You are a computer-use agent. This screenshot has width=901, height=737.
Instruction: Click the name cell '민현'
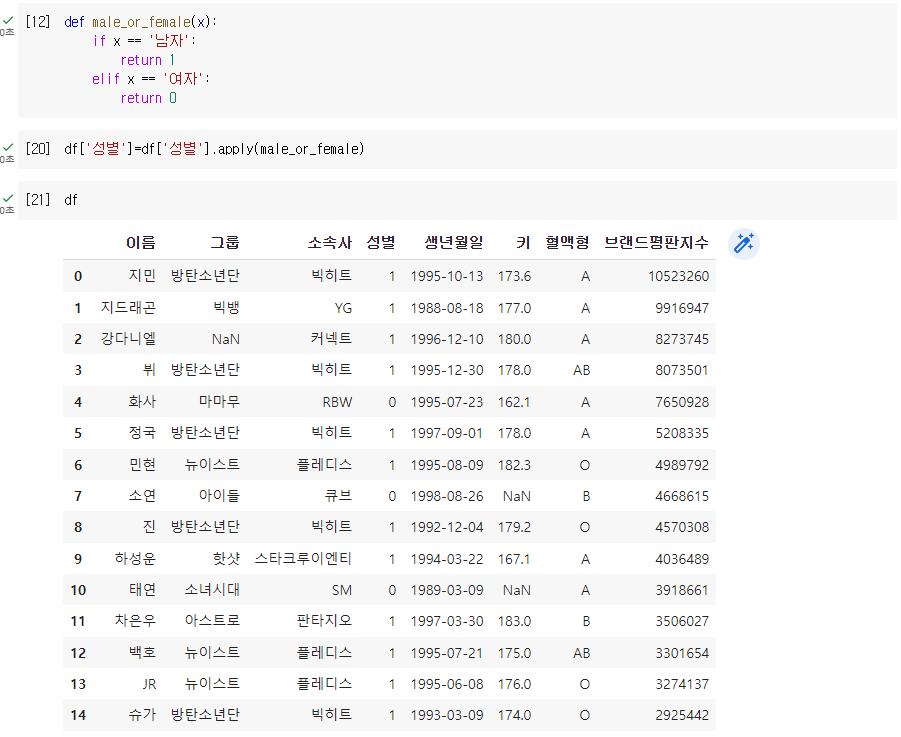pos(142,464)
